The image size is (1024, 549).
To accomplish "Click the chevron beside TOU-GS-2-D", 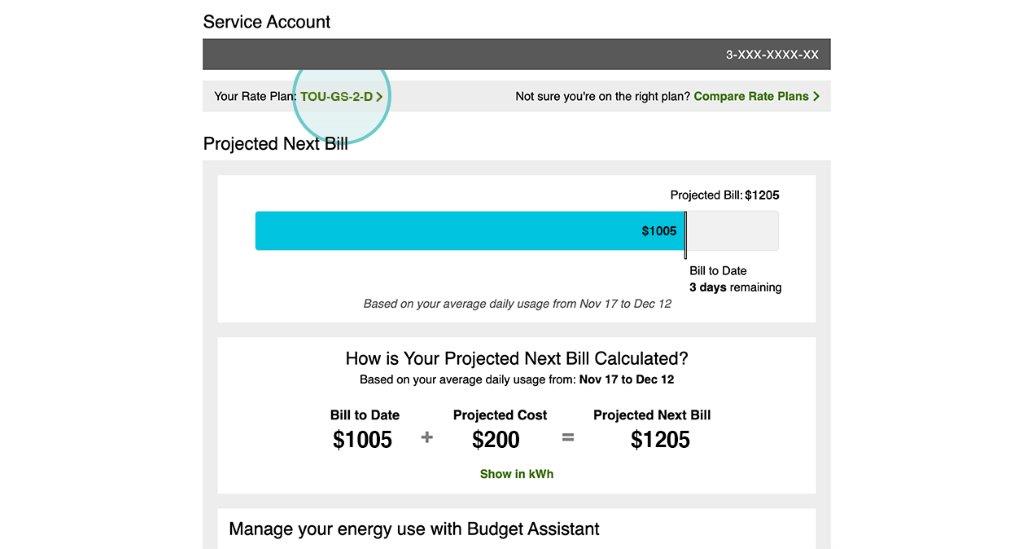I will (x=379, y=97).
